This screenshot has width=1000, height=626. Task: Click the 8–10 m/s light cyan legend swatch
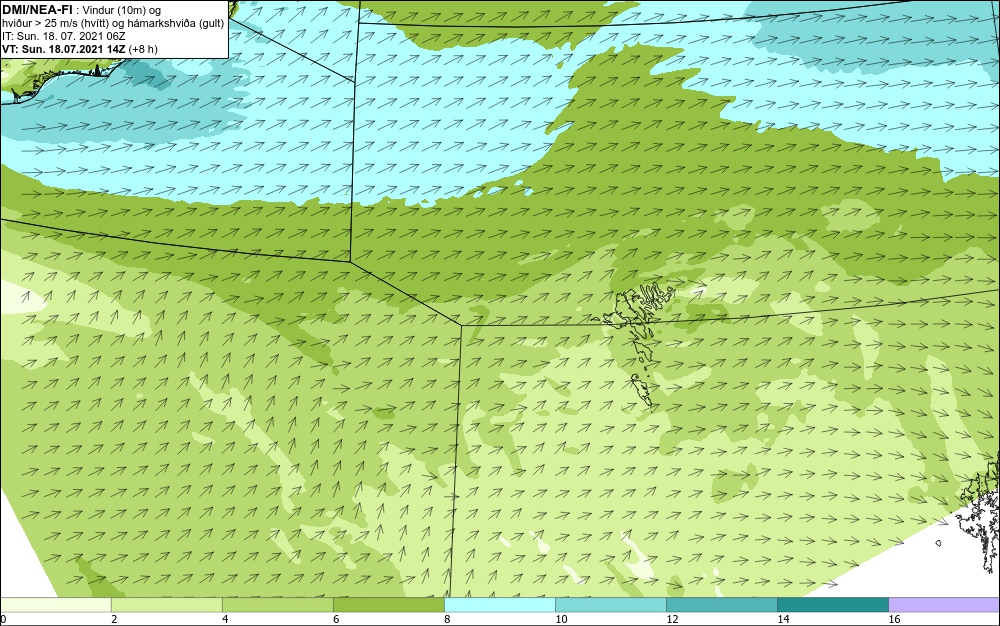pyautogui.click(x=499, y=605)
